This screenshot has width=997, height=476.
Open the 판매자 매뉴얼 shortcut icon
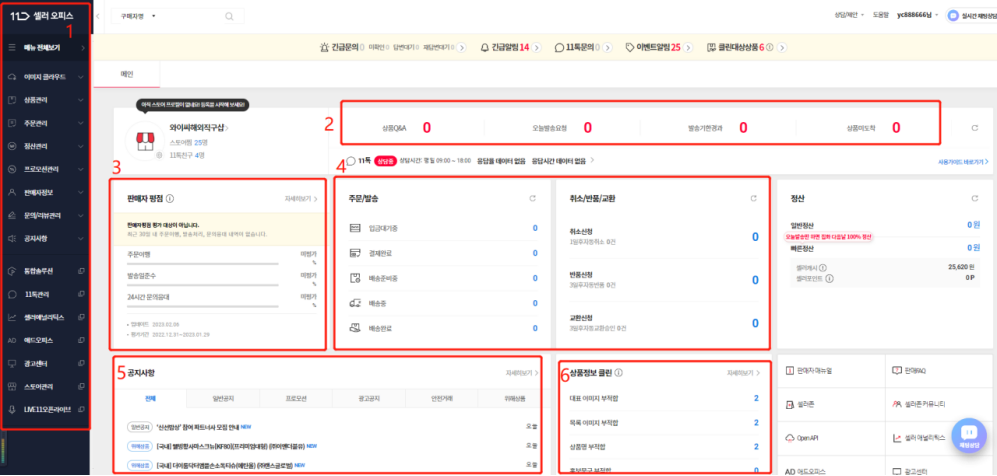[x=790, y=372]
